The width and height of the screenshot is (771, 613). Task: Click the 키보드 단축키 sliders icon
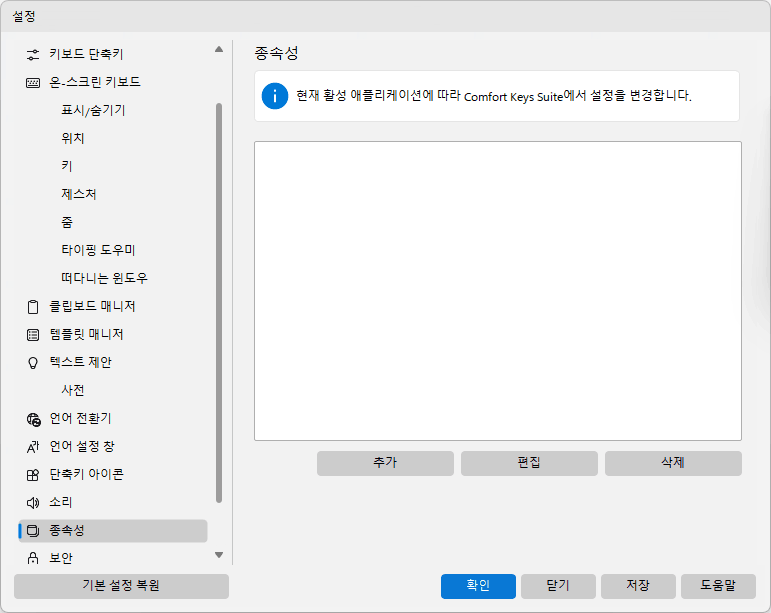click(x=33, y=55)
